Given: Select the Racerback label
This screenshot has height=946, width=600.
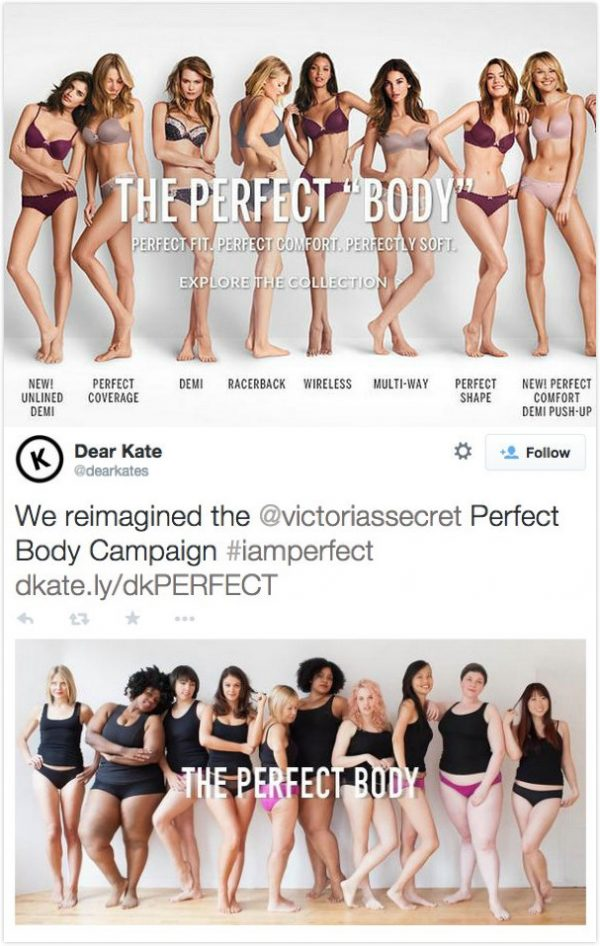Looking at the screenshot, I should (256, 384).
